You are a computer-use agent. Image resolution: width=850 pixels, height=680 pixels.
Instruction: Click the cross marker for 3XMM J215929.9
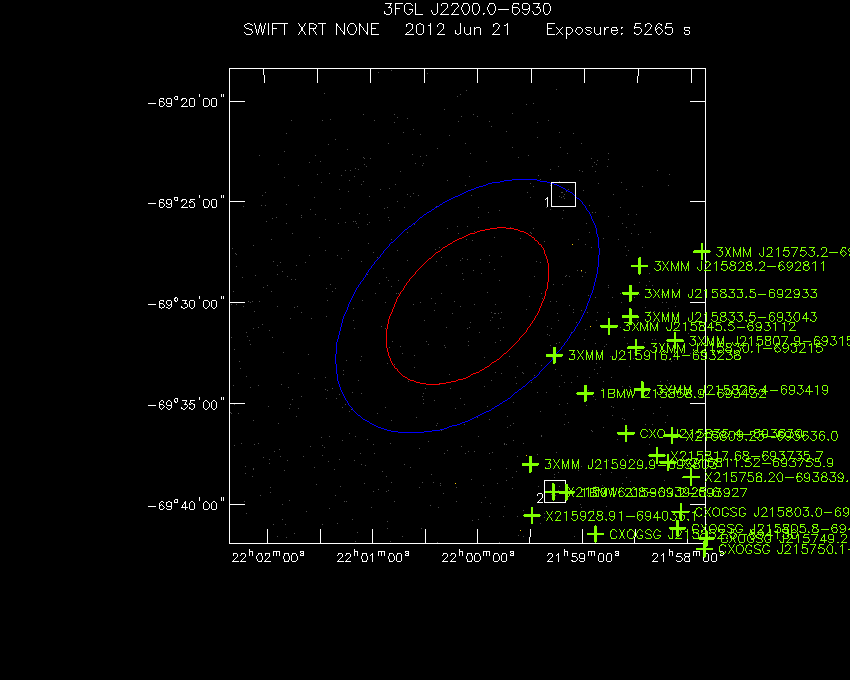pos(530,464)
